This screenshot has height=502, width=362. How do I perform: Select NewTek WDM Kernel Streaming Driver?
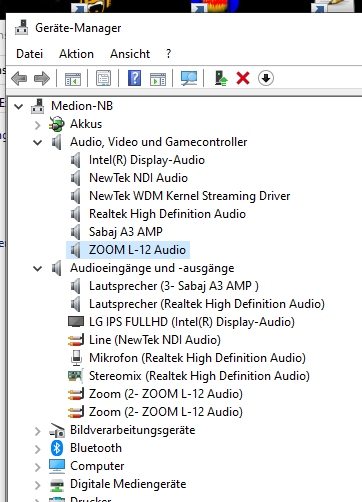190,196
